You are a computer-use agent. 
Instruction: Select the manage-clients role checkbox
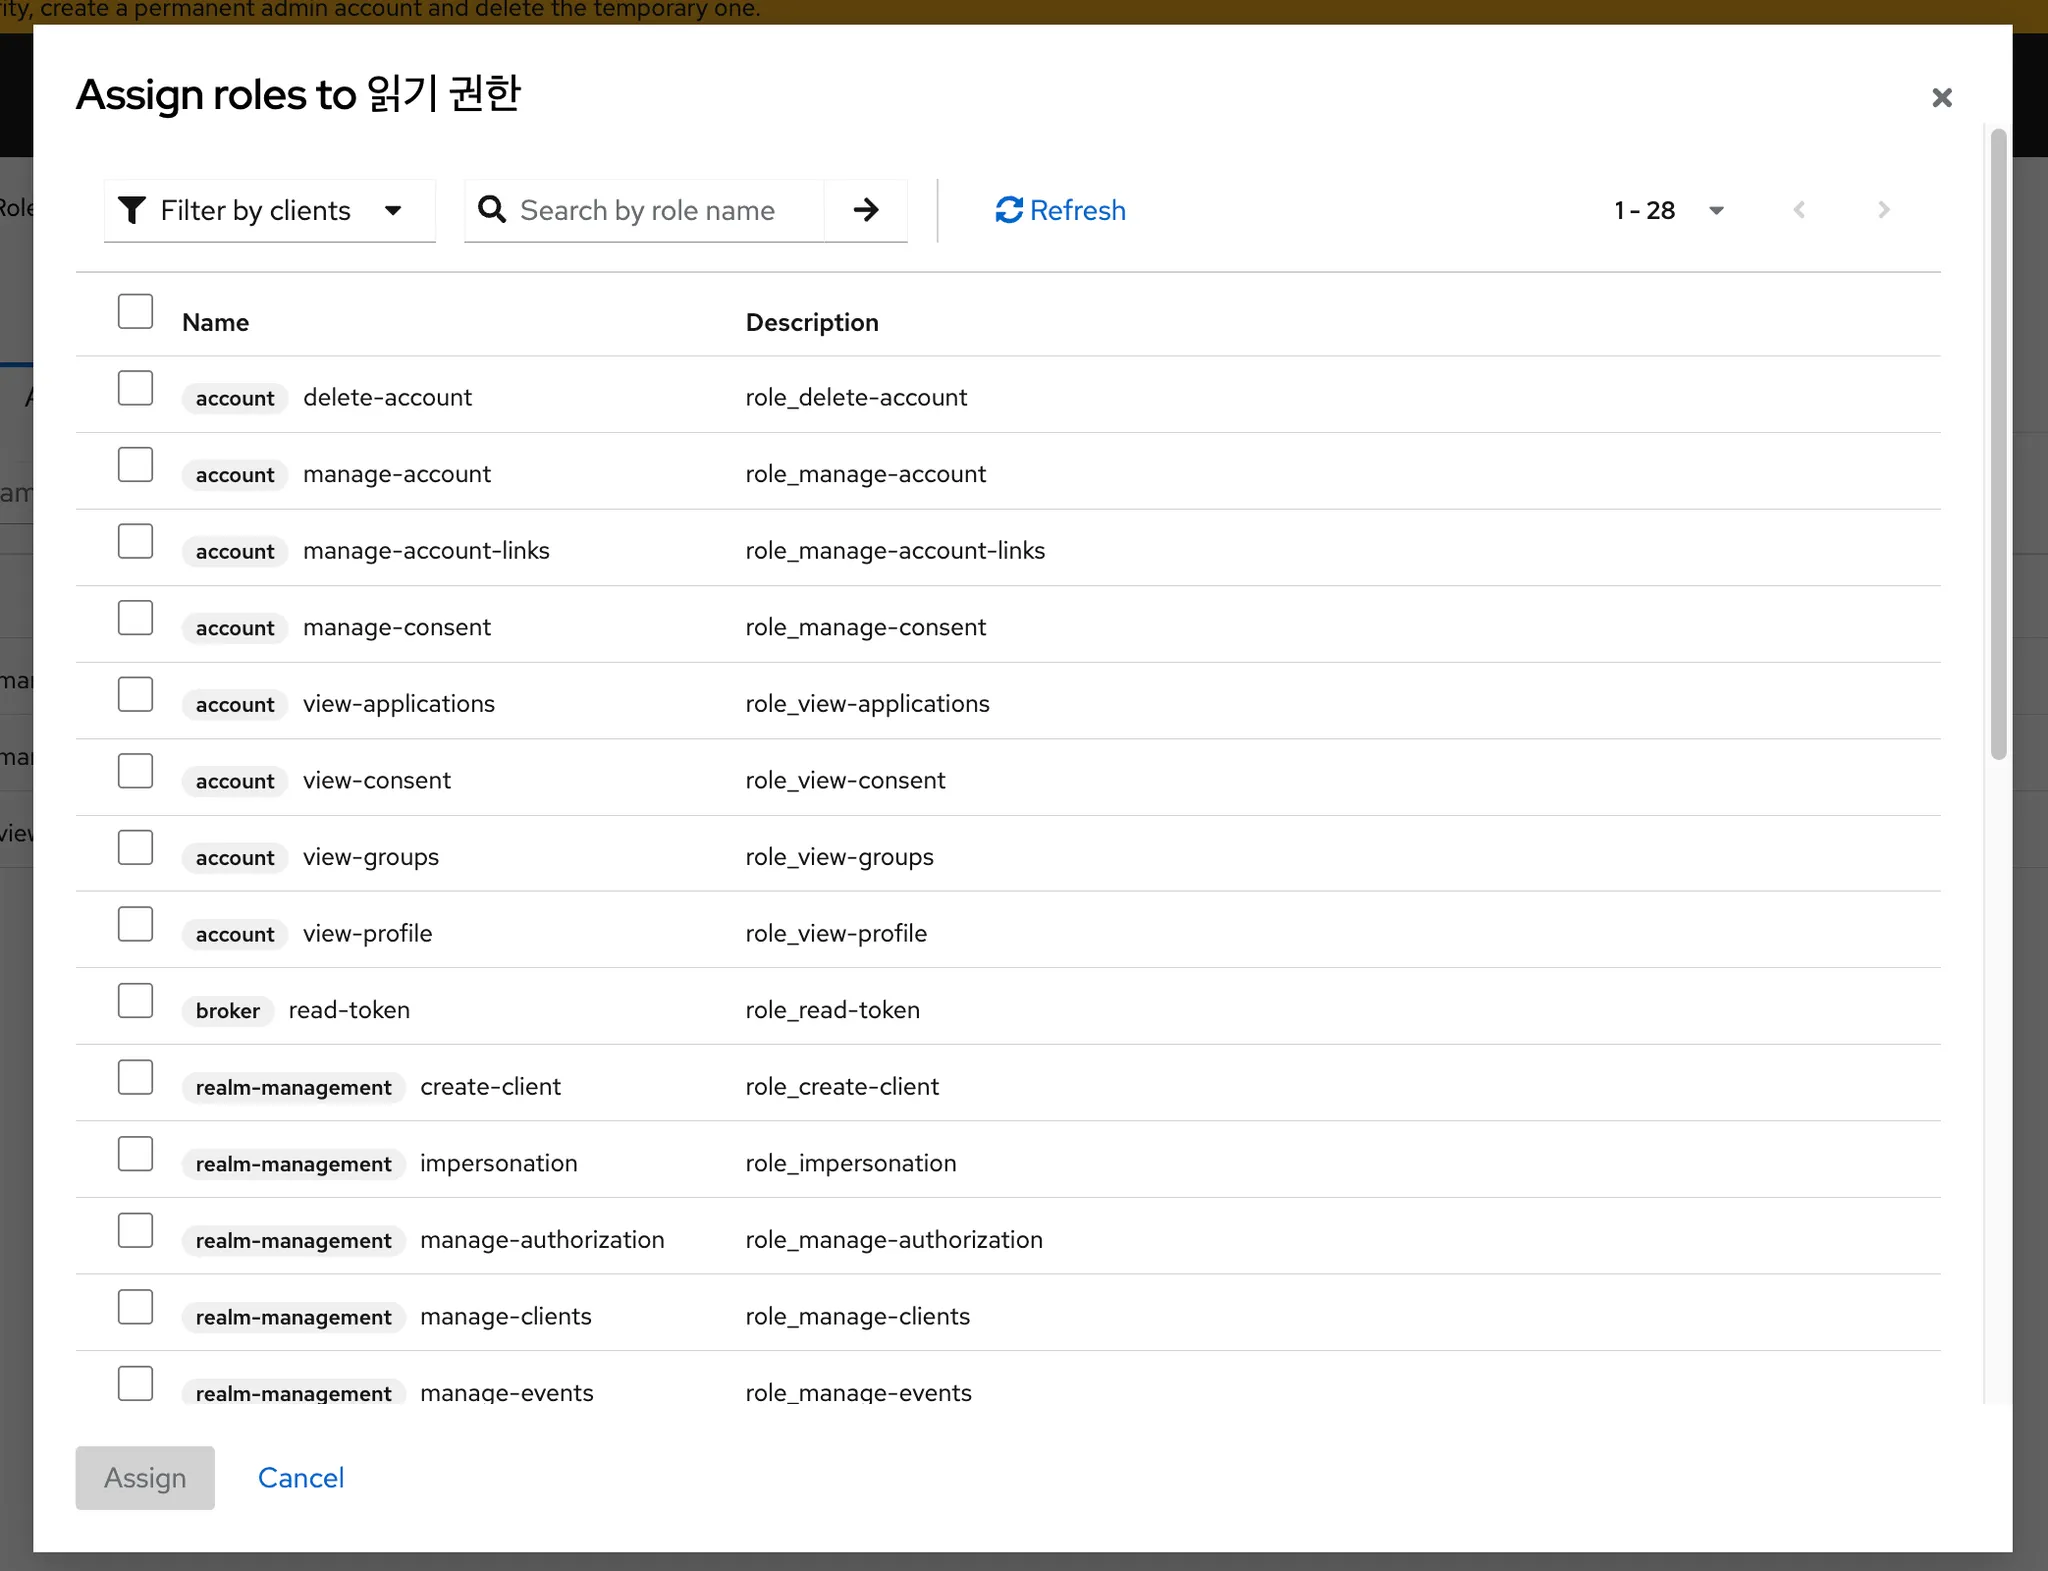tap(135, 1308)
